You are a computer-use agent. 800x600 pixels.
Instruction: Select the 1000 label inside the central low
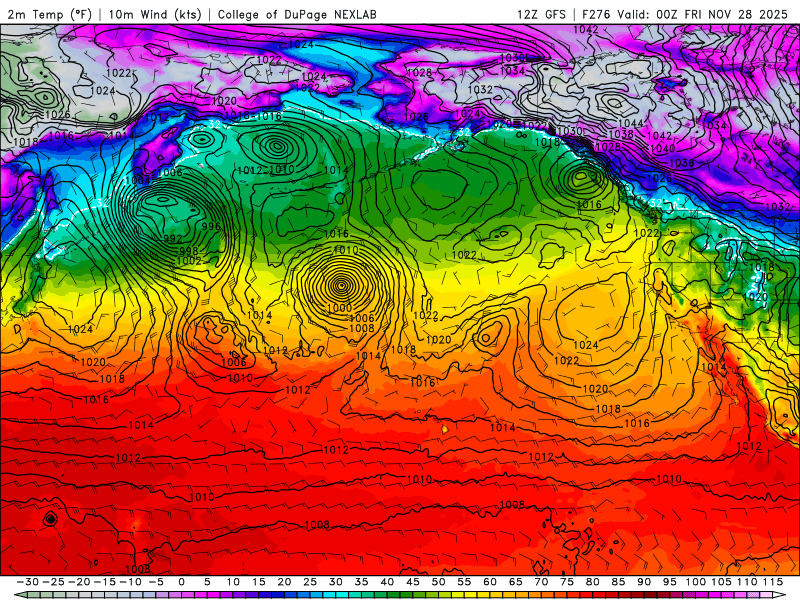[339, 308]
